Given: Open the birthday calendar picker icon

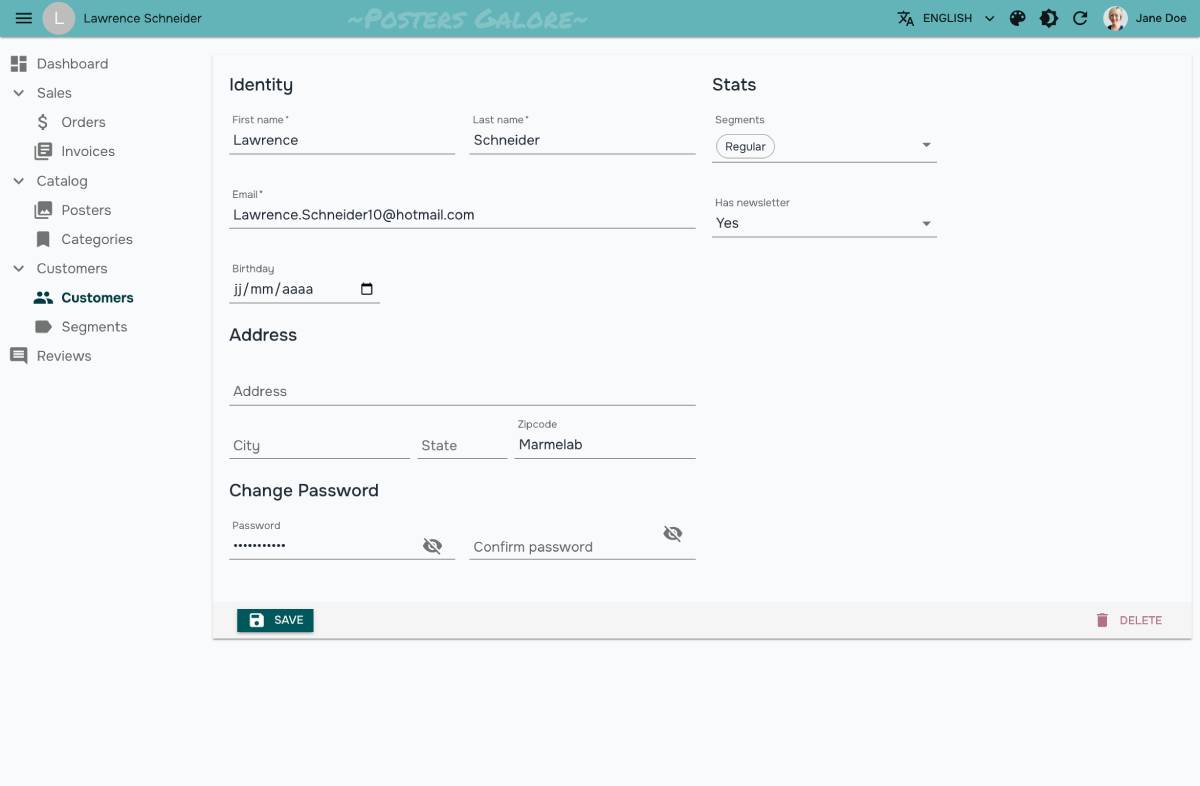Looking at the screenshot, I should [x=367, y=289].
